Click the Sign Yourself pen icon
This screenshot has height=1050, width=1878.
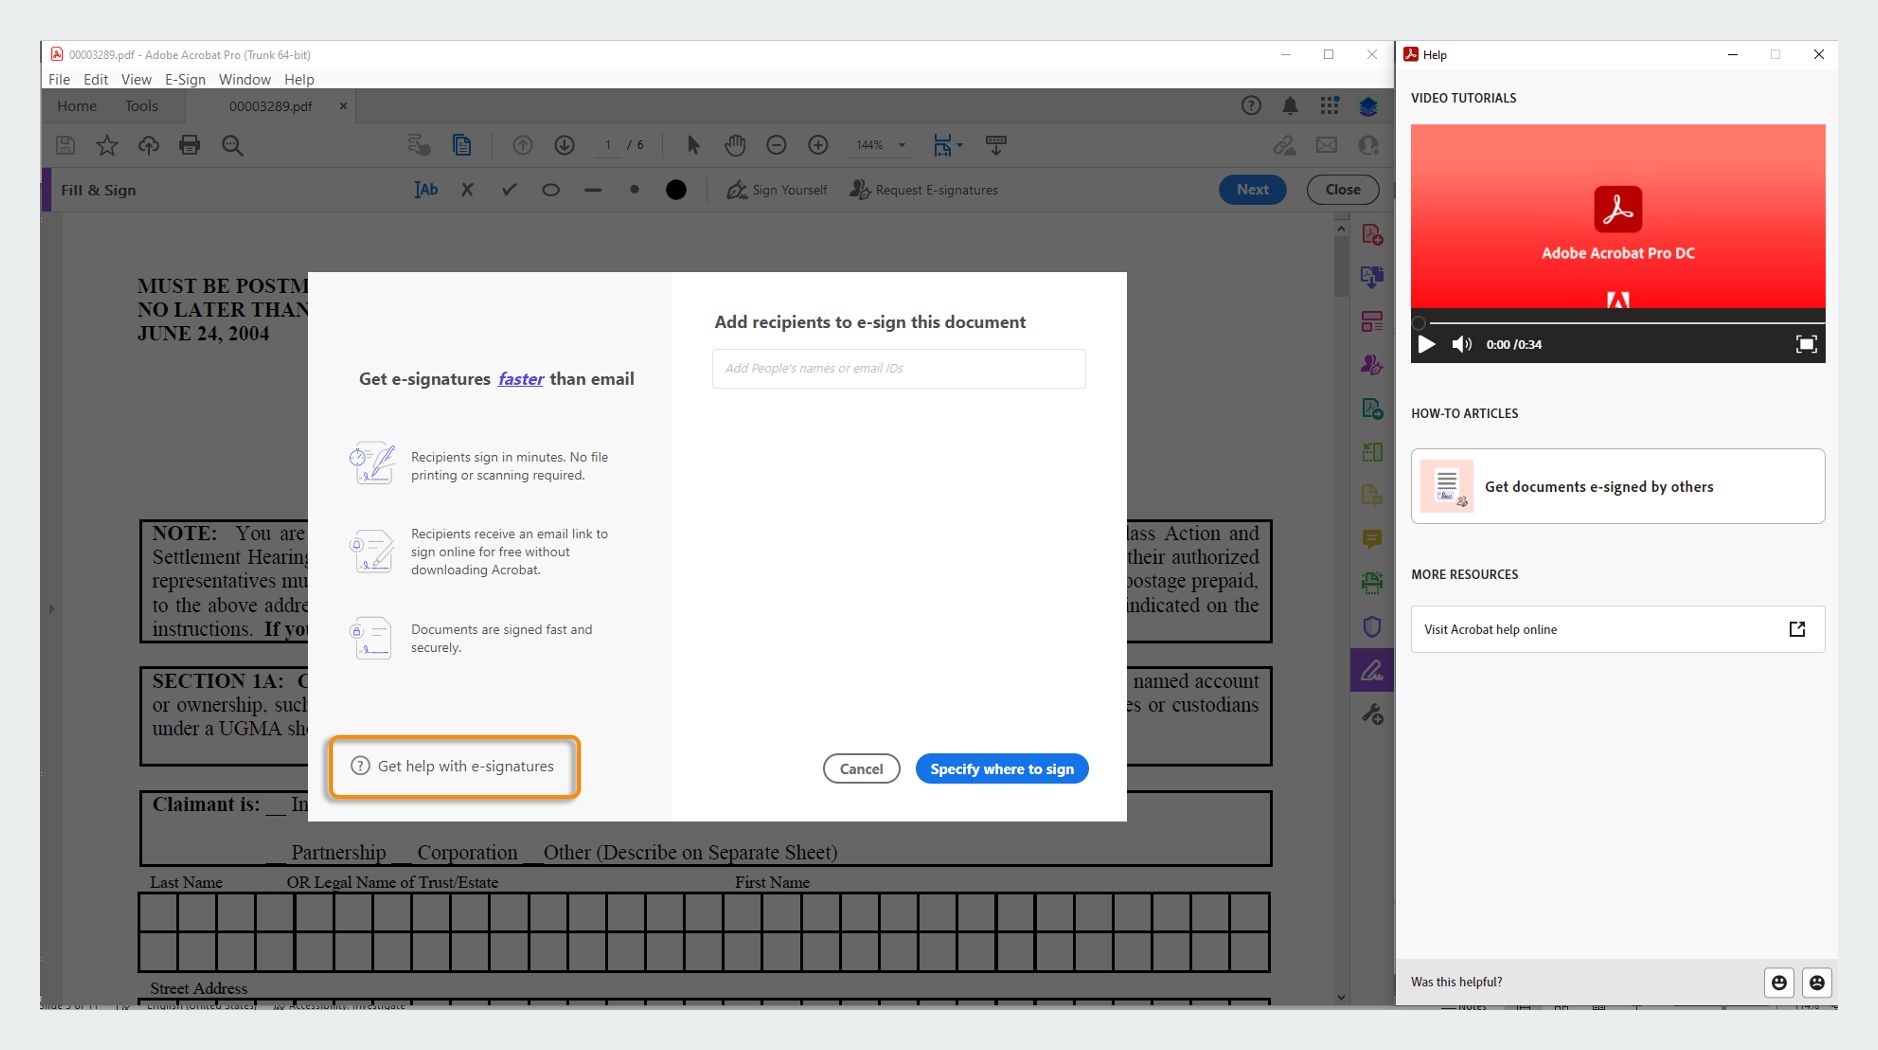click(x=737, y=190)
